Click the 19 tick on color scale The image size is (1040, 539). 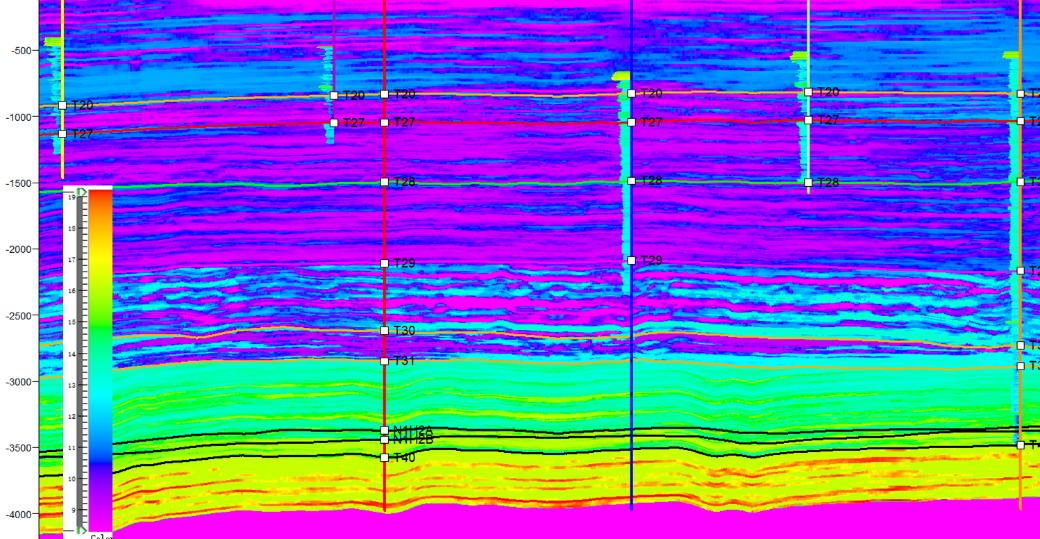click(x=72, y=198)
